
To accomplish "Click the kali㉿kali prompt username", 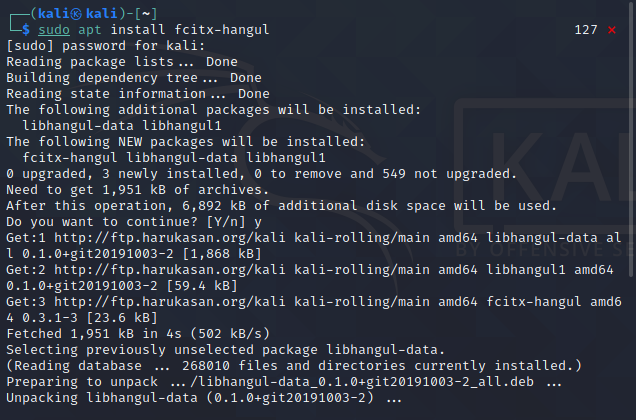I will pyautogui.click(x=61, y=13).
